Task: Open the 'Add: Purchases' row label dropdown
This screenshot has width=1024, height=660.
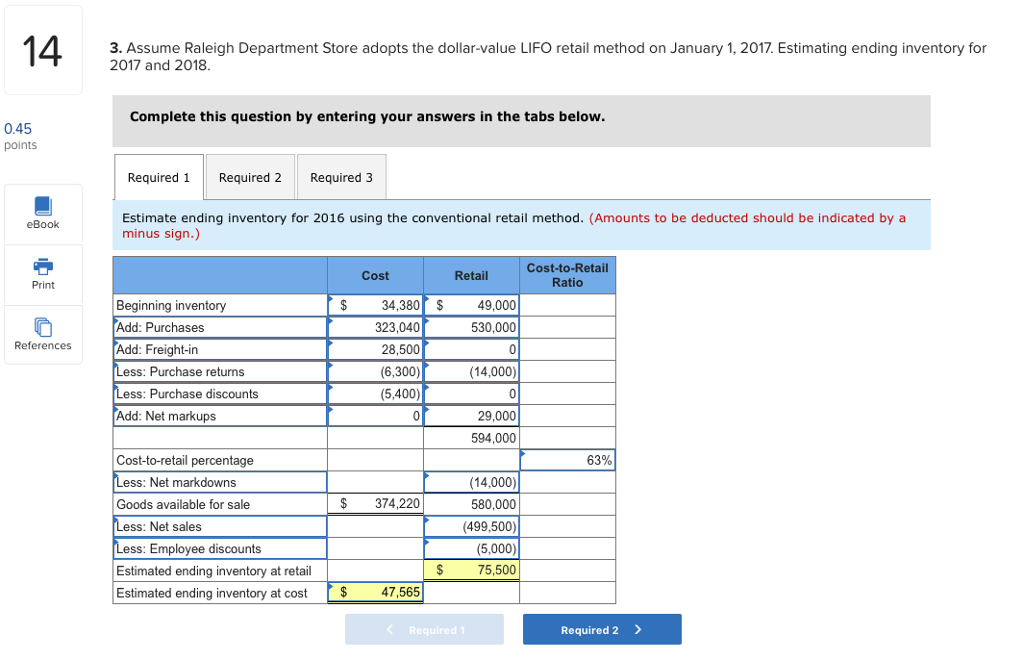Action: 220,328
